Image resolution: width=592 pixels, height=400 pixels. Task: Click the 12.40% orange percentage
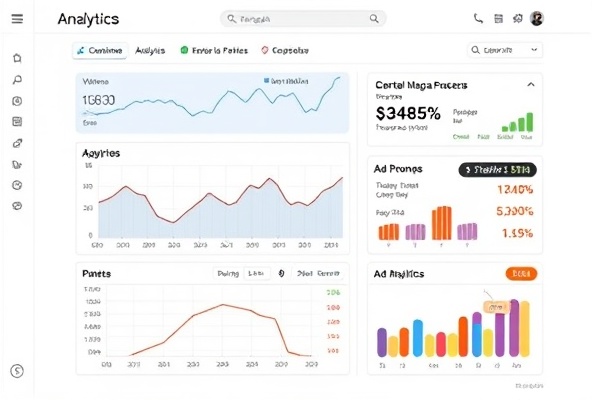pos(515,189)
